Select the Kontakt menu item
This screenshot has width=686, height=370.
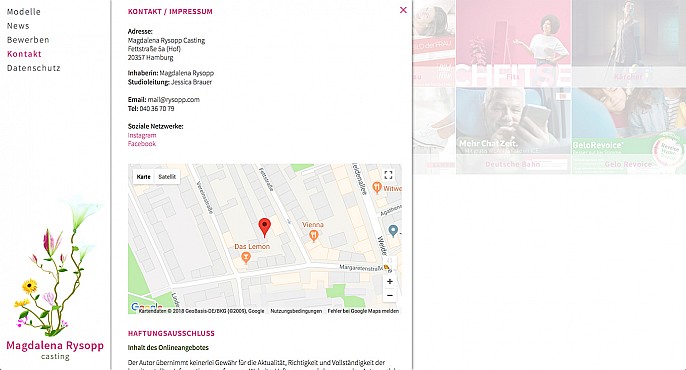(24, 54)
